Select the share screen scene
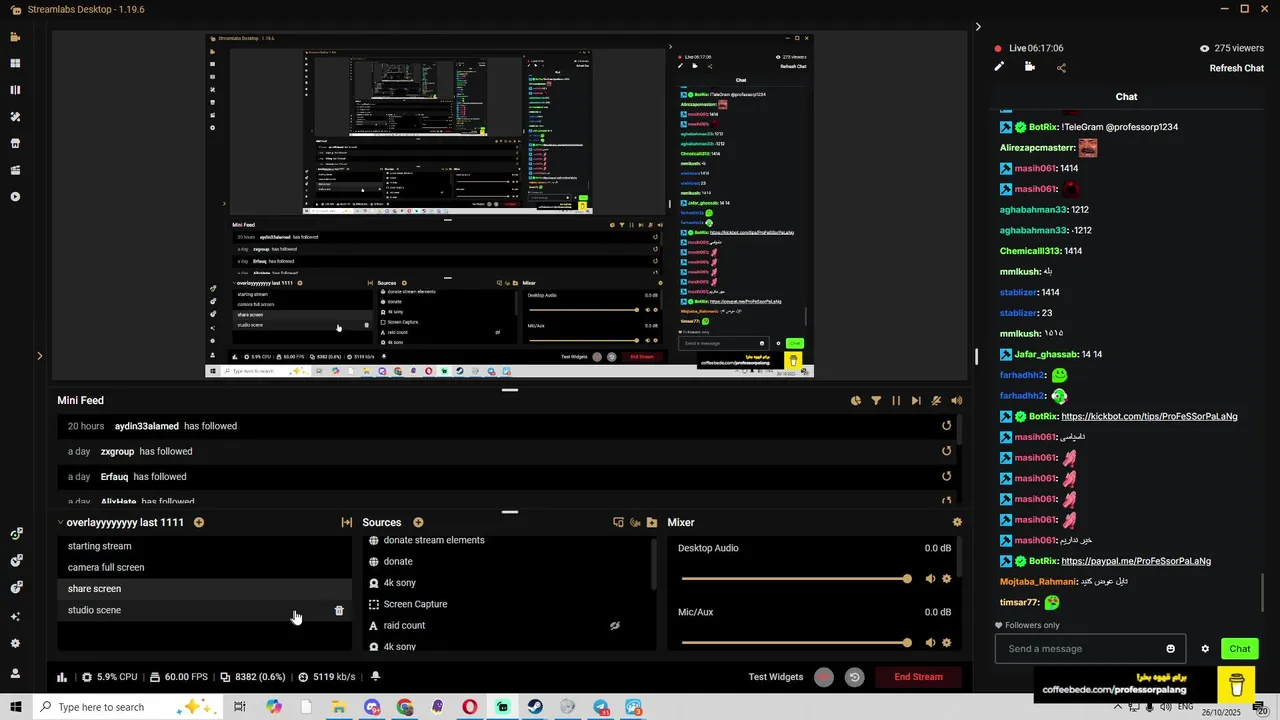Screen dimensions: 1280x720 [204, 589]
